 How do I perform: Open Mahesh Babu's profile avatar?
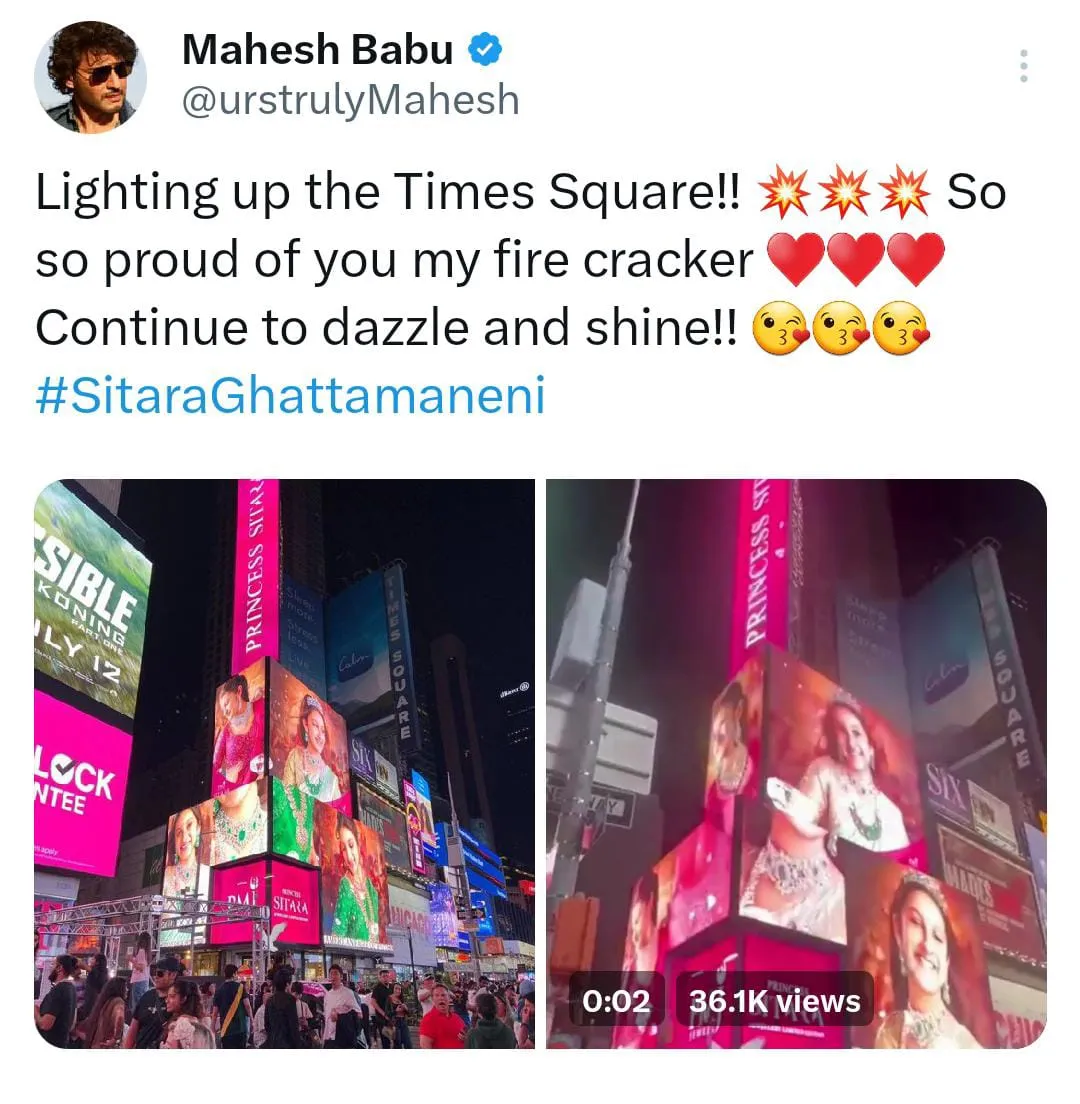click(90, 77)
